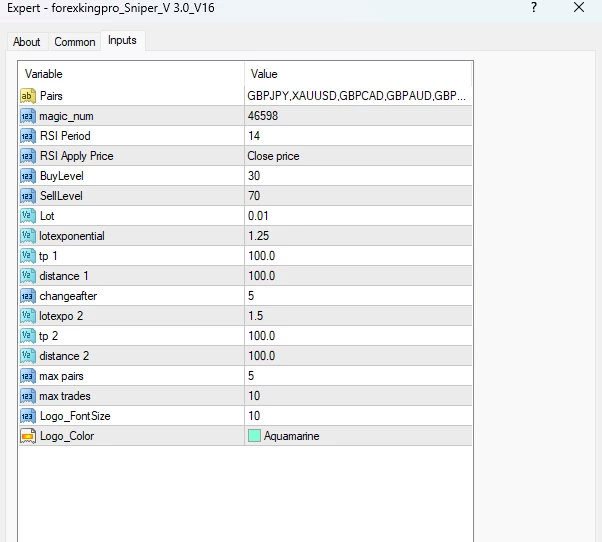Click the color icon beside Logo_Color
Screen dimensions: 602x542
[x=28, y=436]
